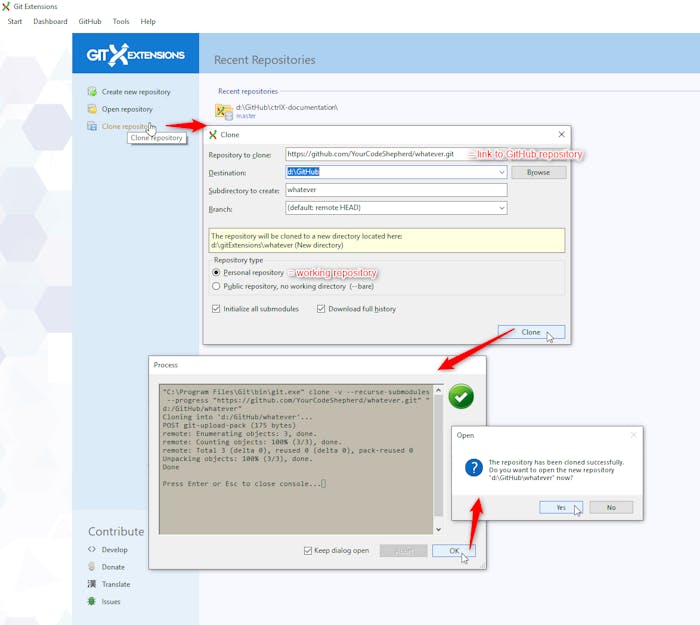Click the question mark icon in Open dialog
Screen dimensions: 700x625
point(474,468)
